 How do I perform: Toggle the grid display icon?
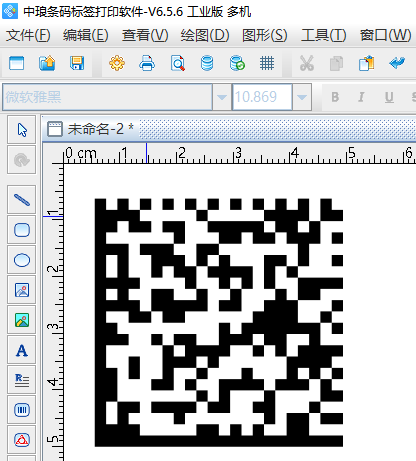point(267,63)
